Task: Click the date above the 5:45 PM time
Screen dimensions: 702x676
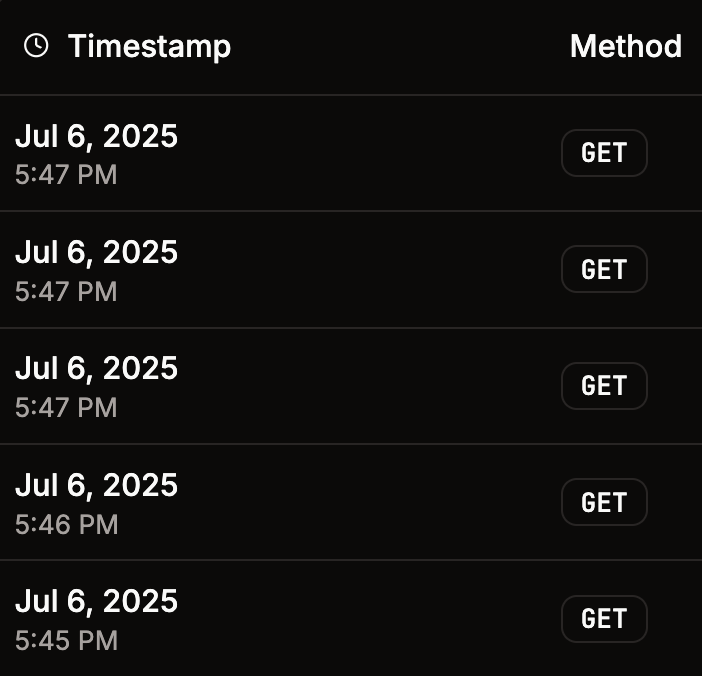Action: (x=96, y=601)
